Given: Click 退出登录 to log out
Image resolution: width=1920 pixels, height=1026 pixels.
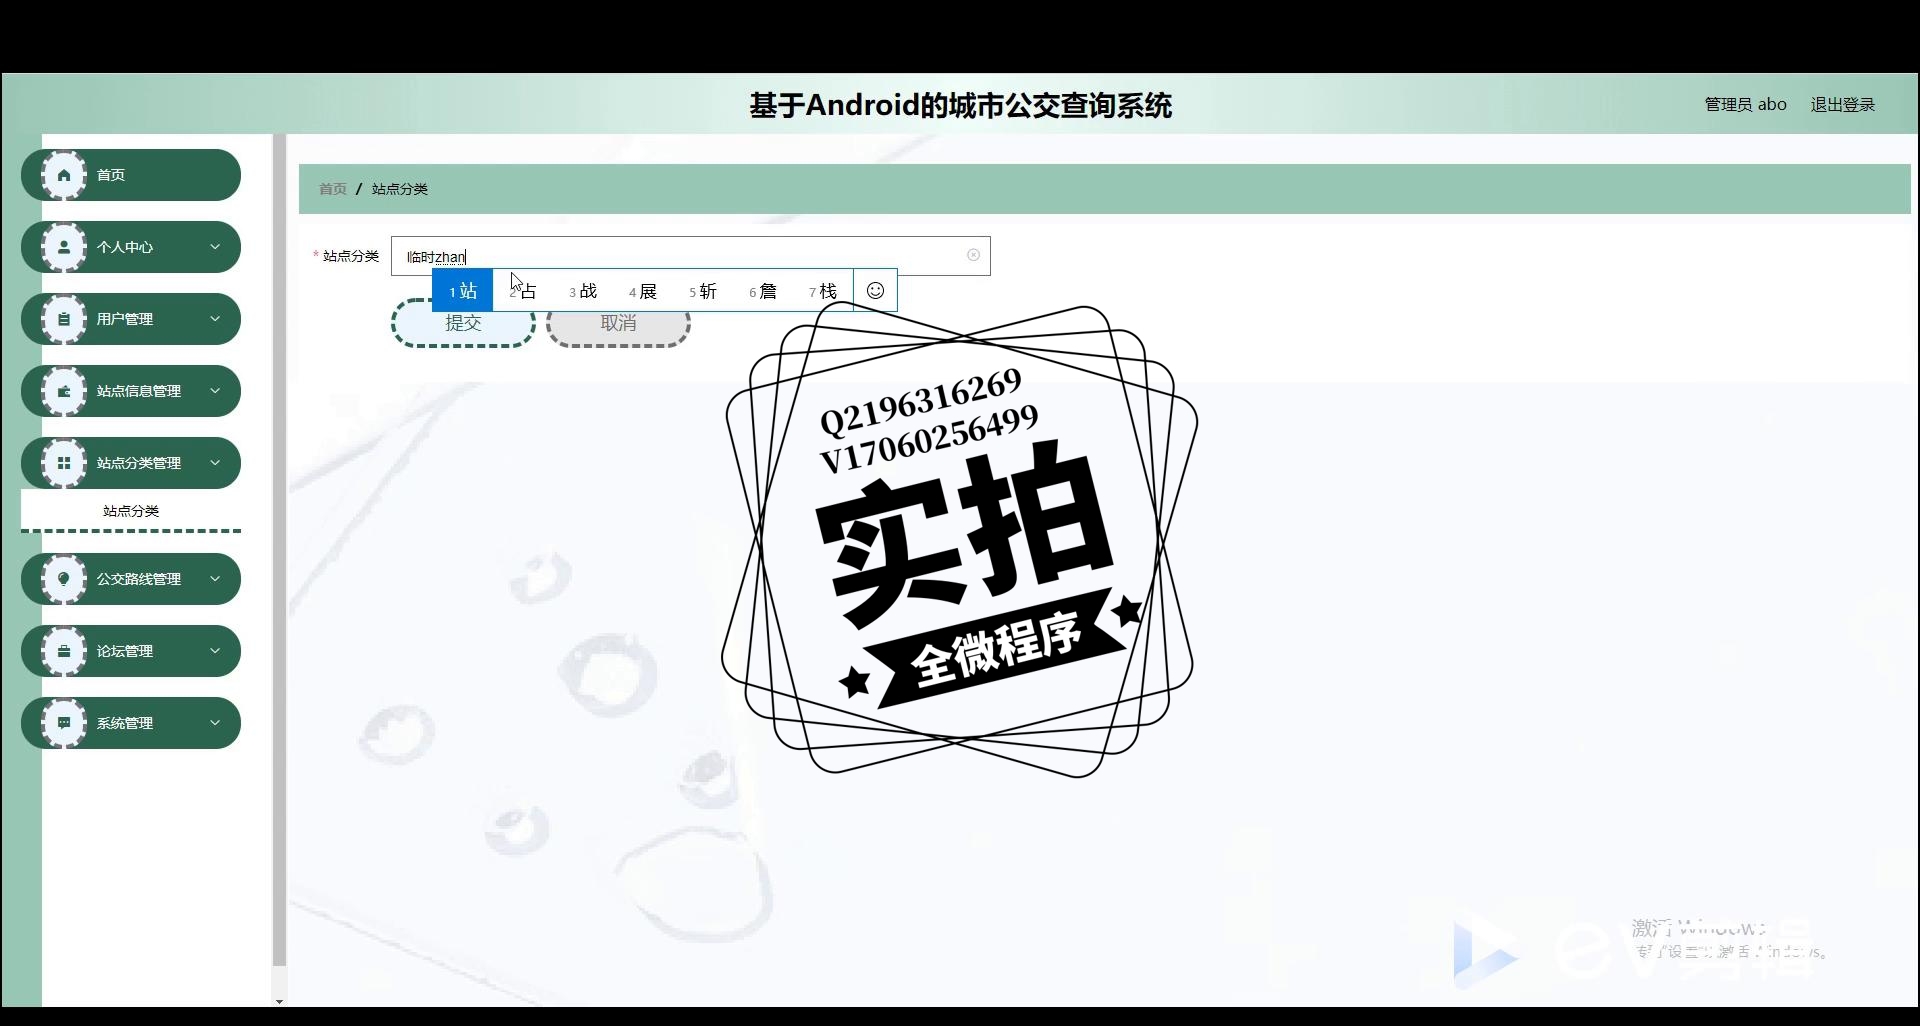Looking at the screenshot, I should point(1842,104).
